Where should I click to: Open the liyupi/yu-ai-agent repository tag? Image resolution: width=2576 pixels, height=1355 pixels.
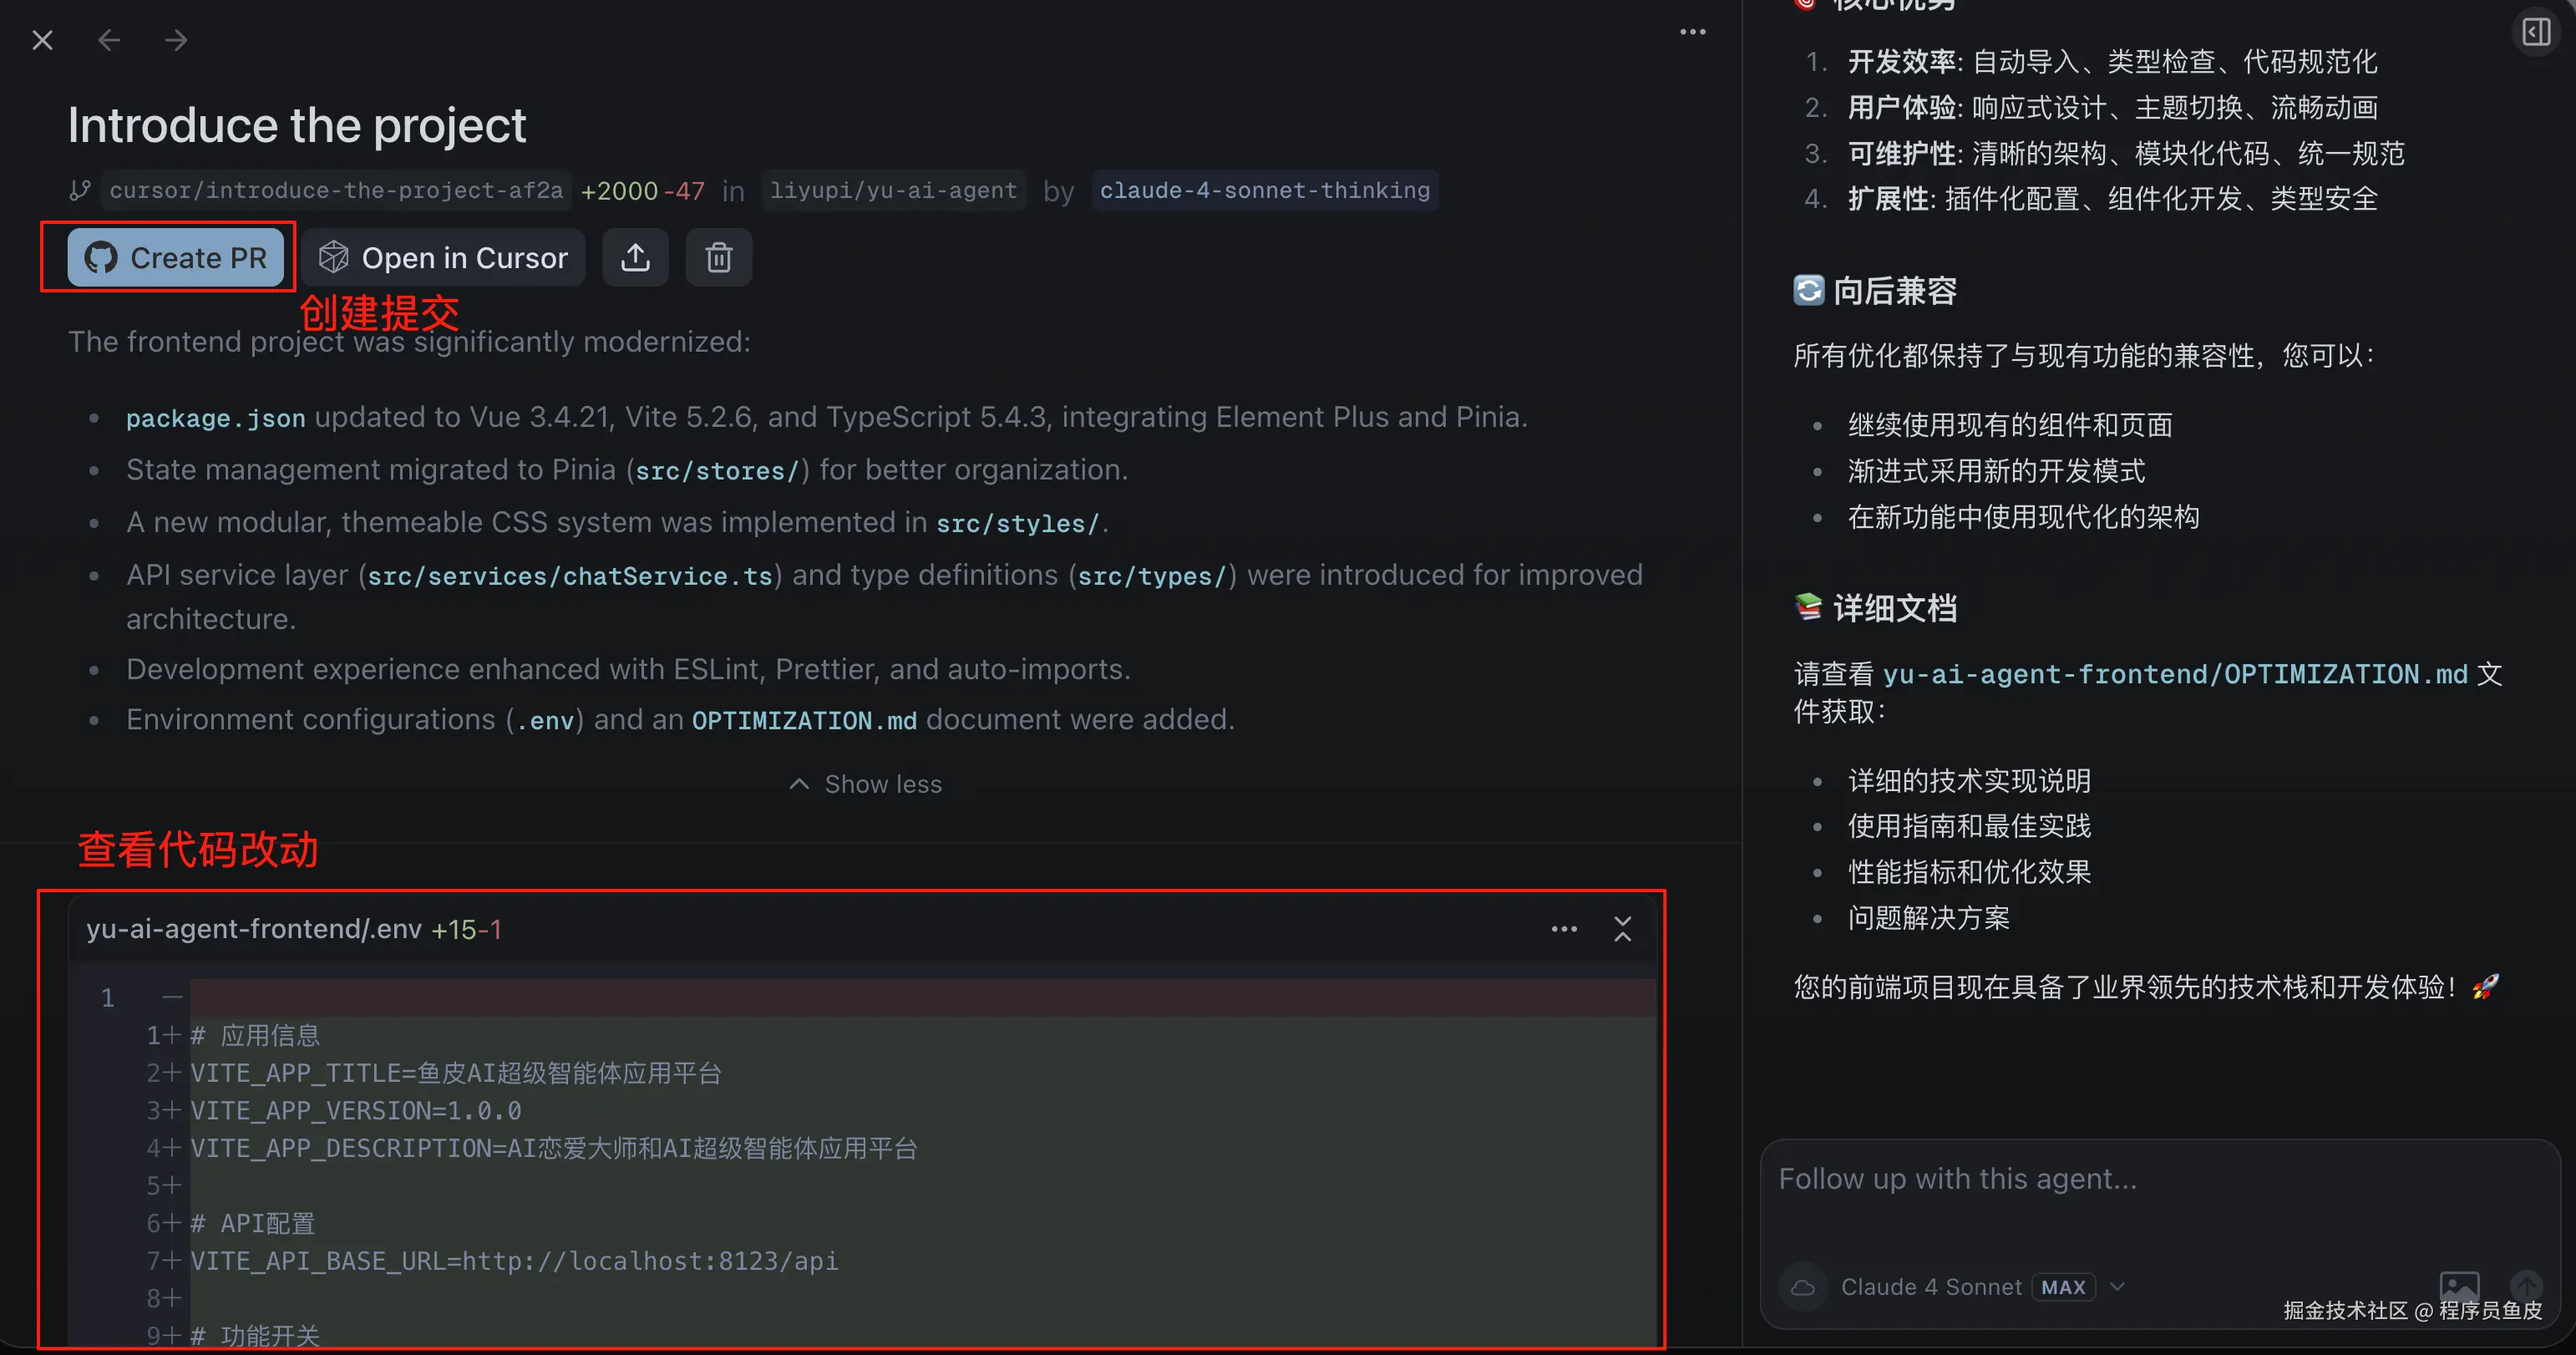click(x=893, y=191)
